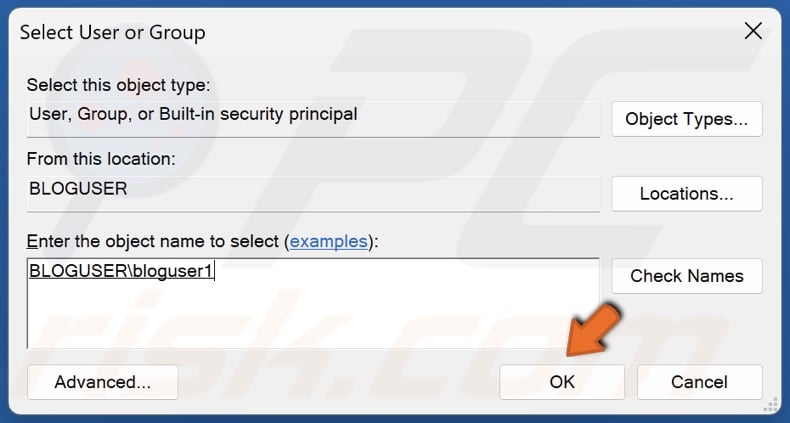Select the BLOGUSER location field
This screenshot has width=790, height=423.
[x=312, y=188]
